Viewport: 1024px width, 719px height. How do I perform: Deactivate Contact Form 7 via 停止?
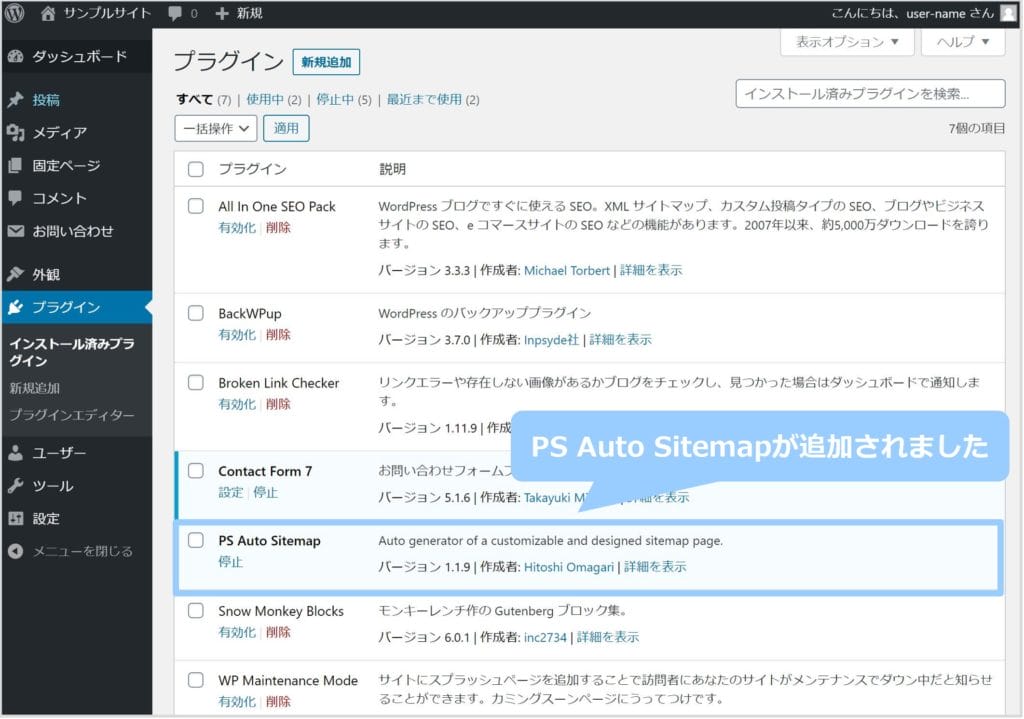tap(266, 492)
